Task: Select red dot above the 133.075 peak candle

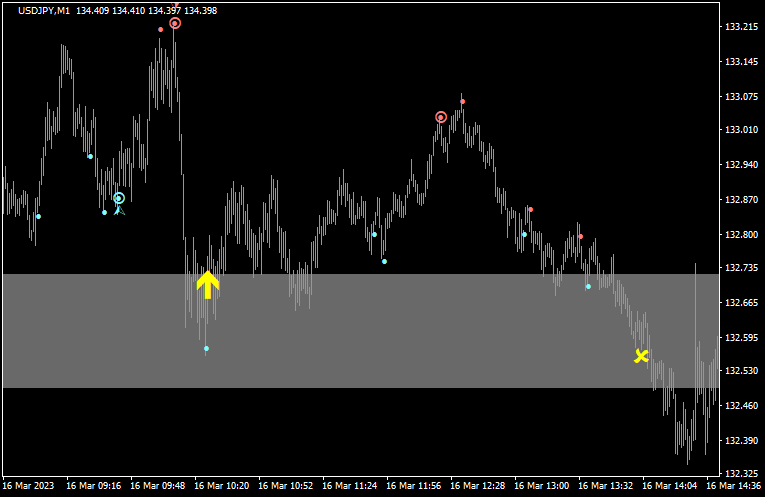Action: (462, 101)
